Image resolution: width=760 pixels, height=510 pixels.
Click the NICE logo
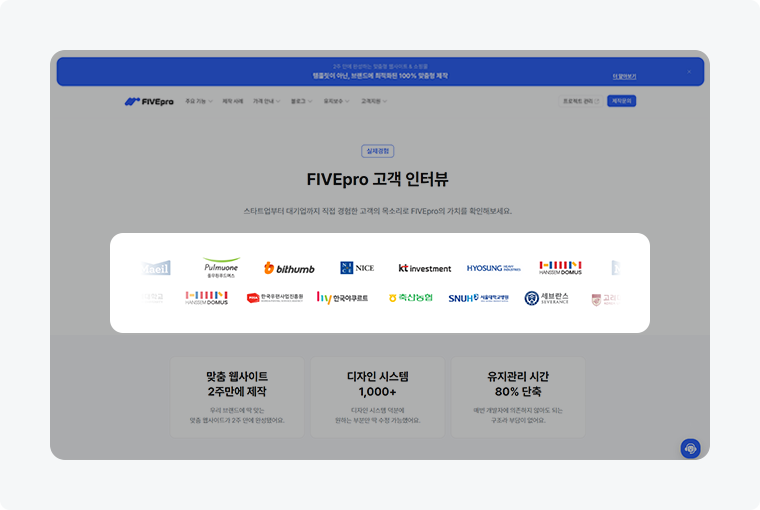click(357, 268)
